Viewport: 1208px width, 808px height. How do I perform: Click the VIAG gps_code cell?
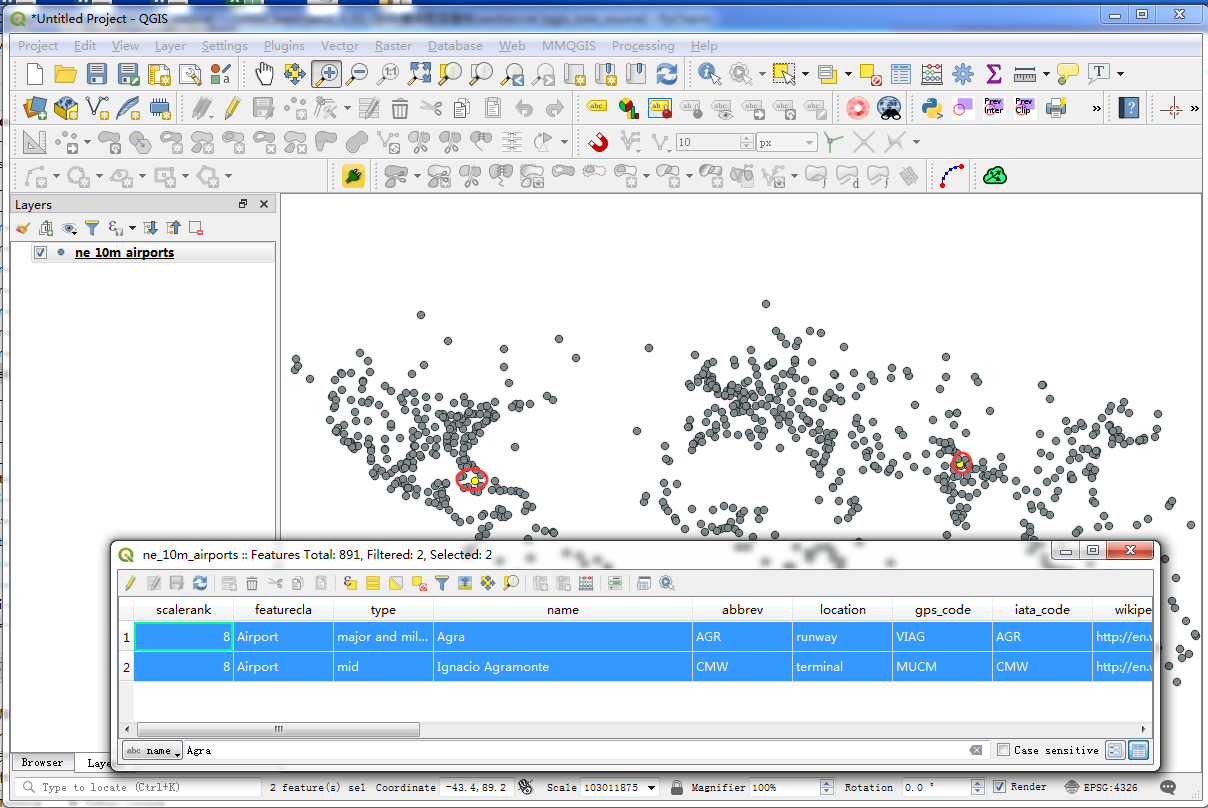point(942,636)
